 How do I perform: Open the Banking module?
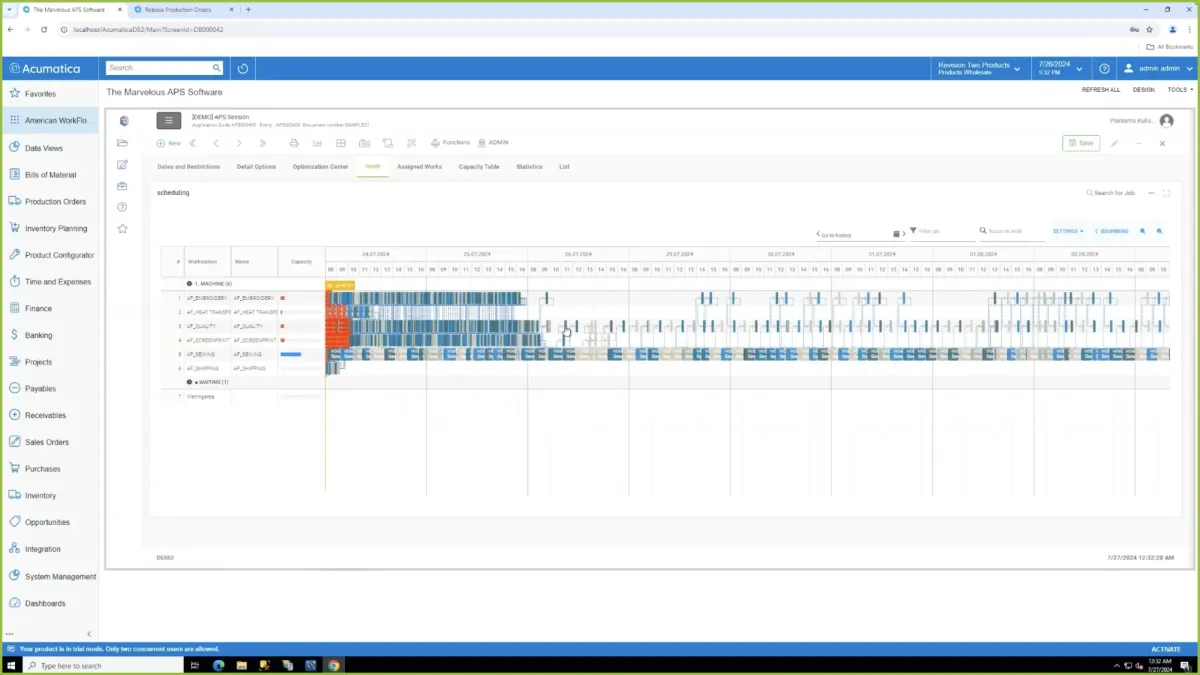(x=49, y=335)
